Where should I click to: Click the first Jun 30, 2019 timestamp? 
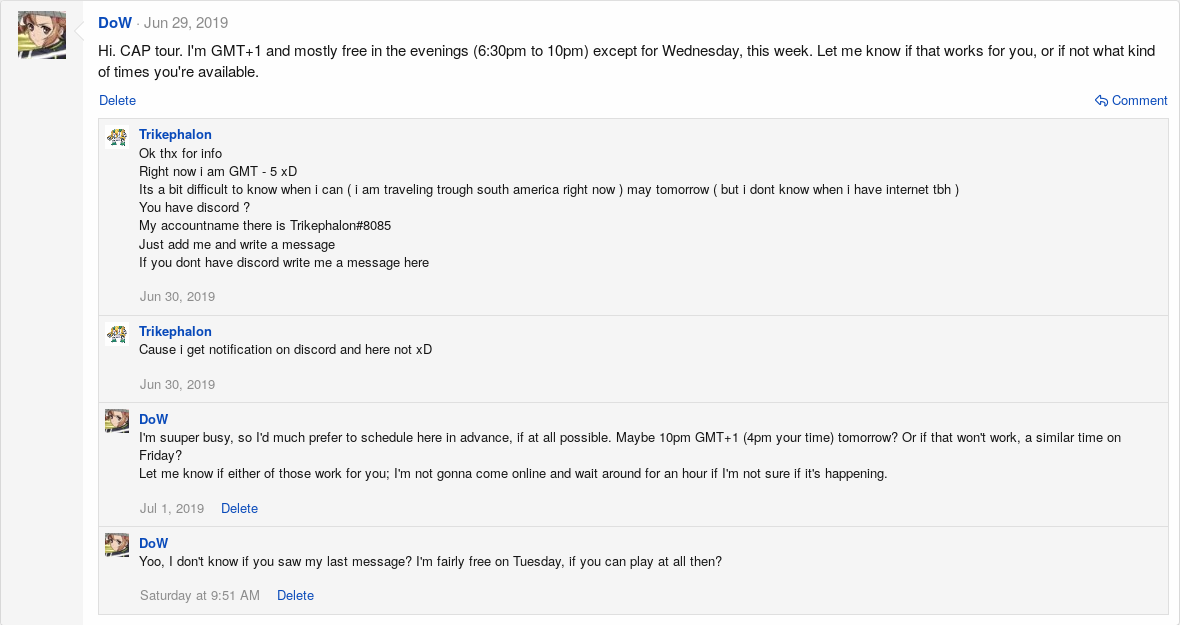[177, 297]
